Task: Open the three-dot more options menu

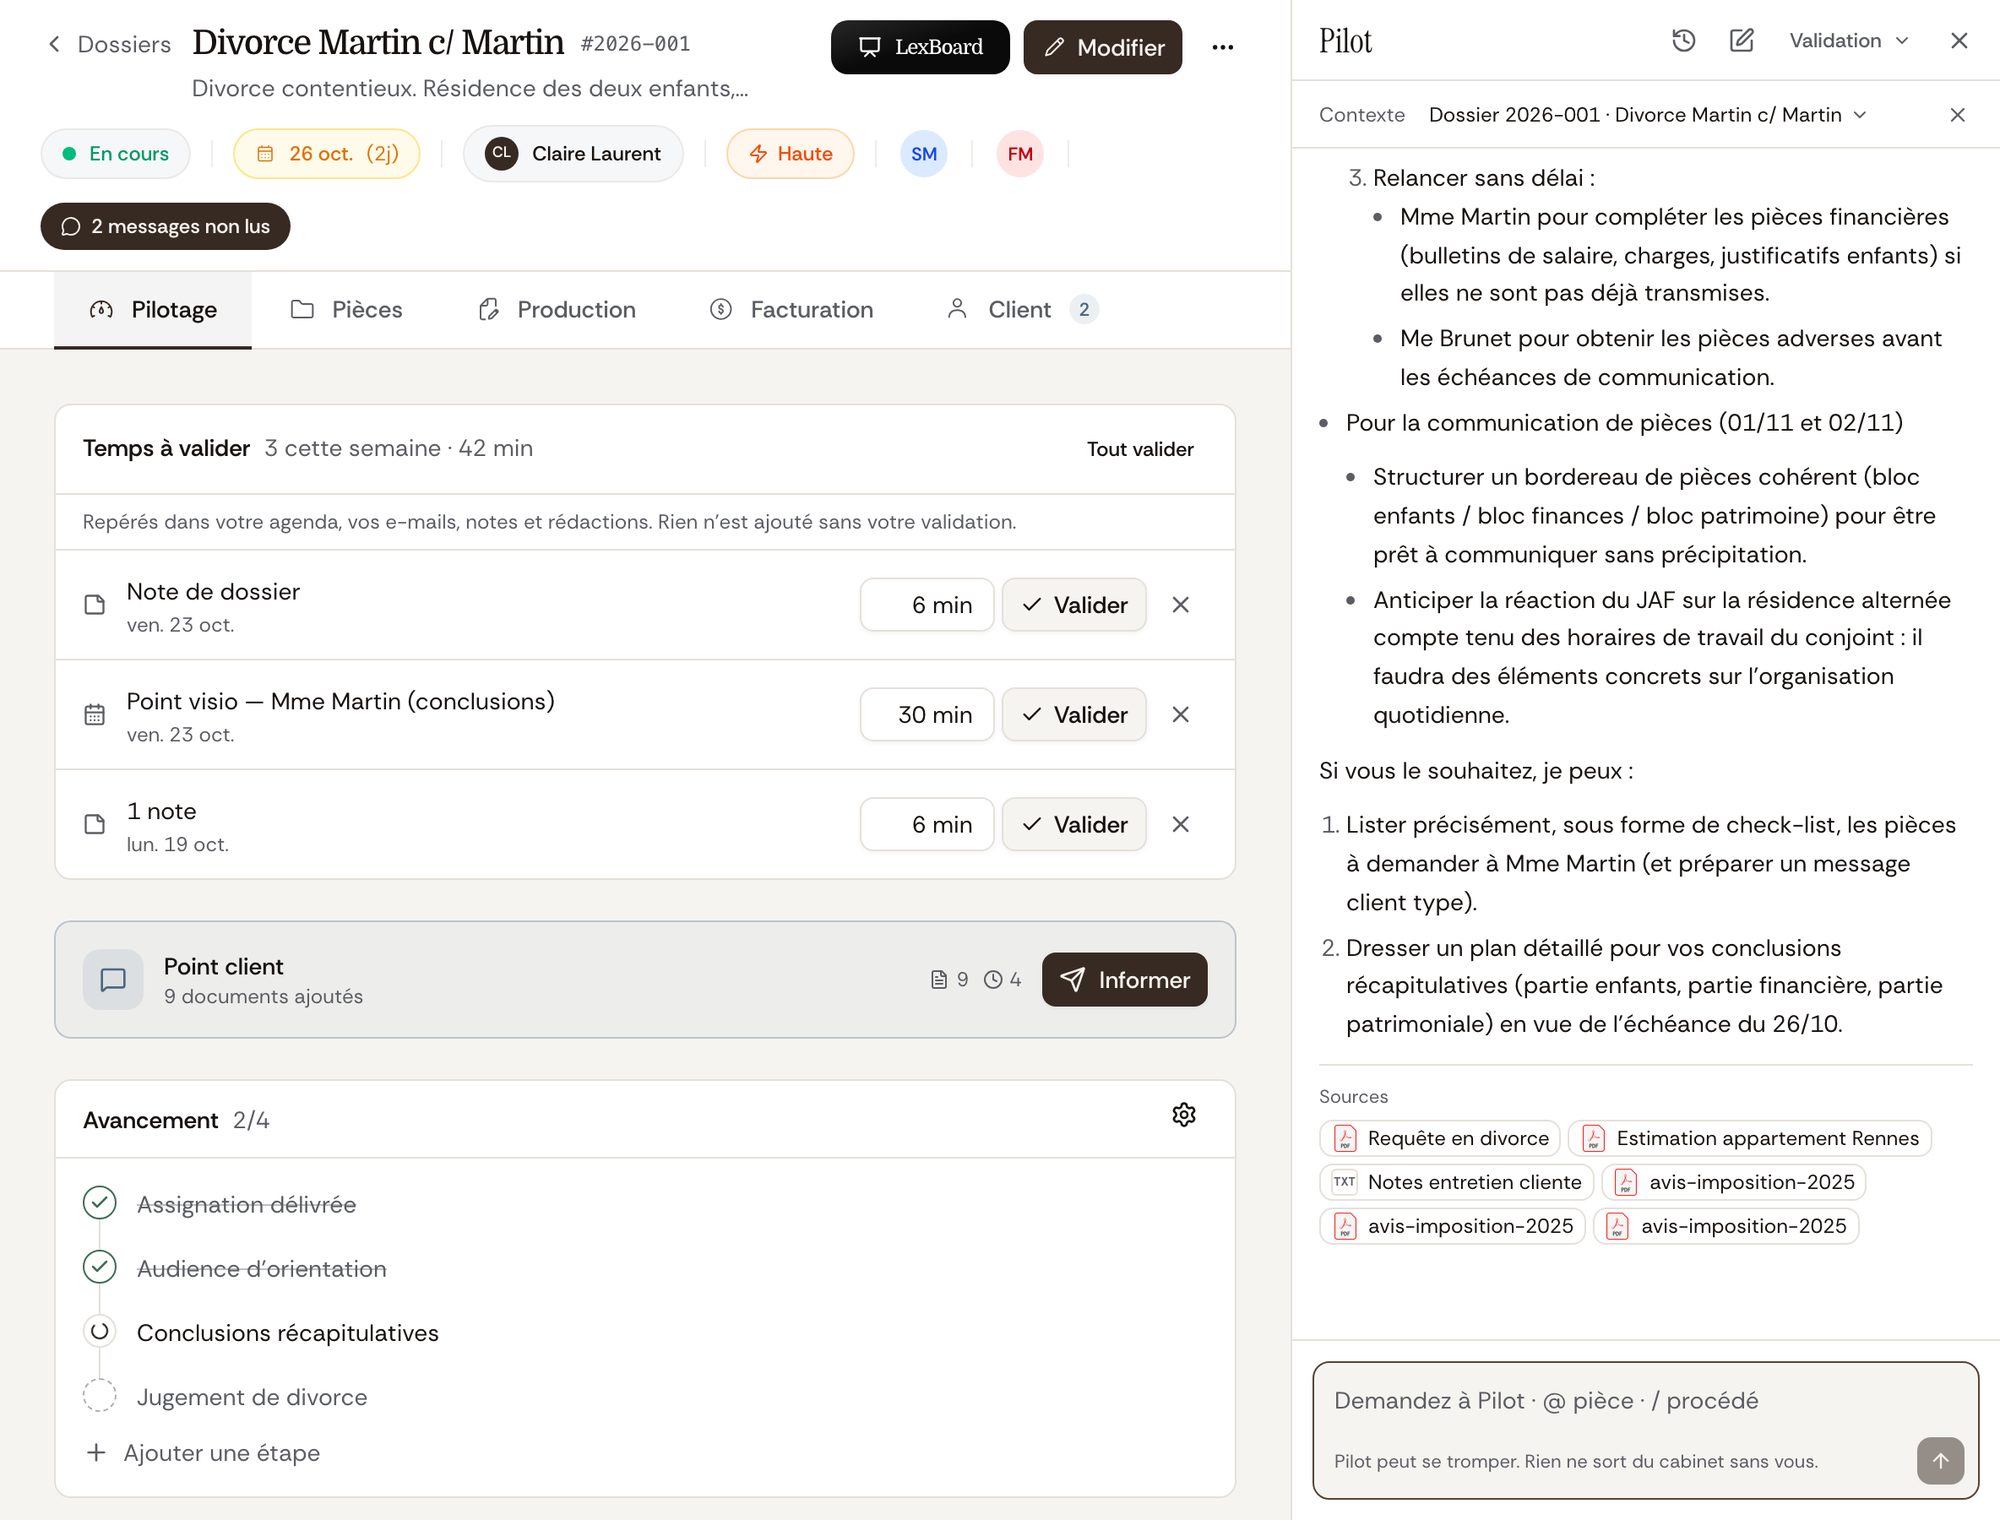Action: [x=1222, y=47]
